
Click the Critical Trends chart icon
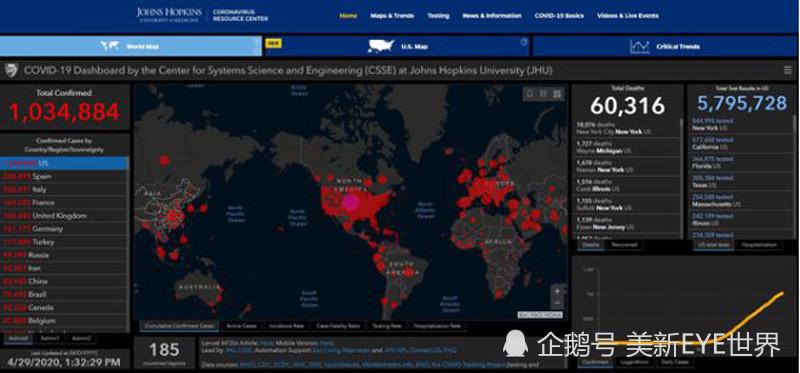coord(639,46)
